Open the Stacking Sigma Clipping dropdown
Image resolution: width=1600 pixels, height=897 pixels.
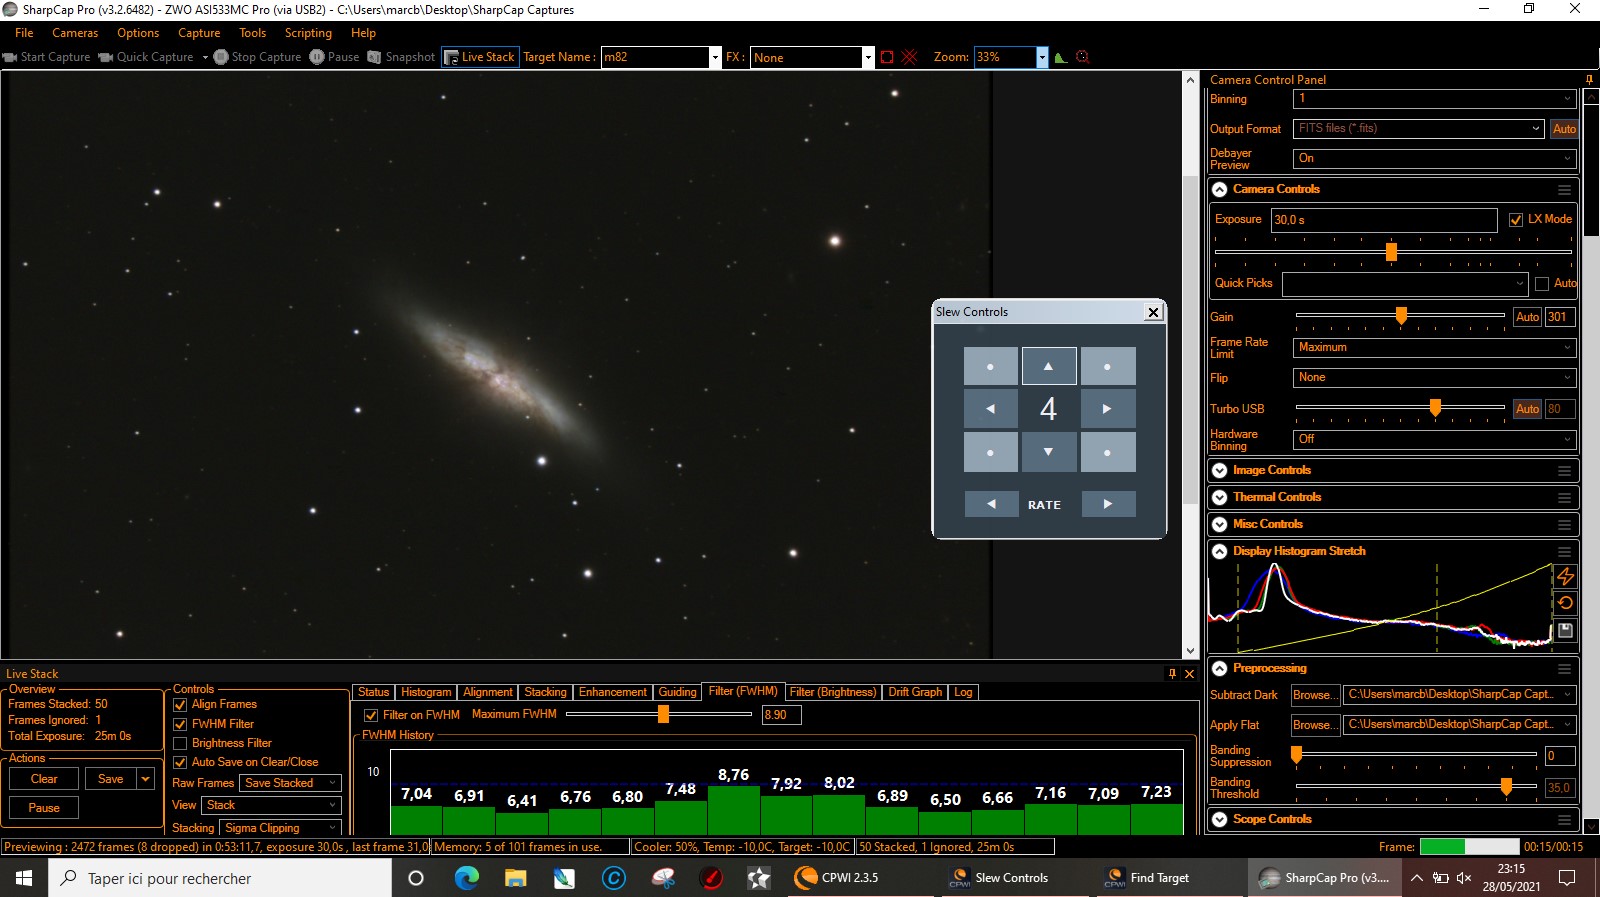pyautogui.click(x=280, y=828)
